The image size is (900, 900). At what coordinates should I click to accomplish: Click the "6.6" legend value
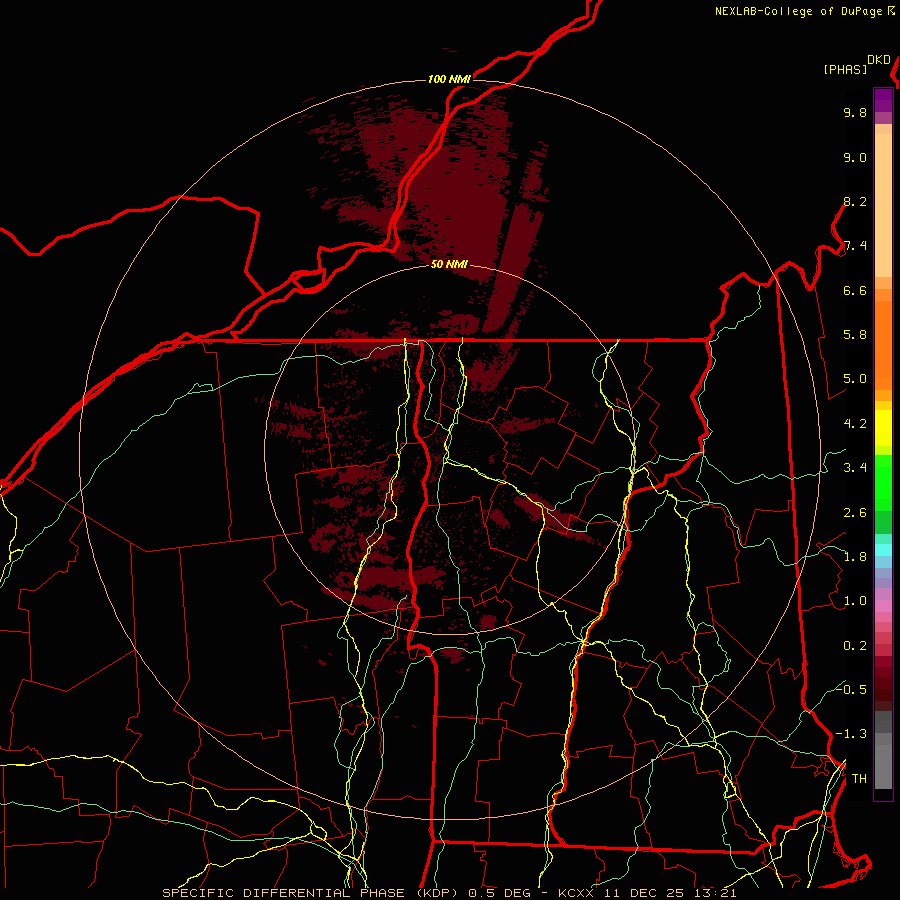pyautogui.click(x=855, y=290)
